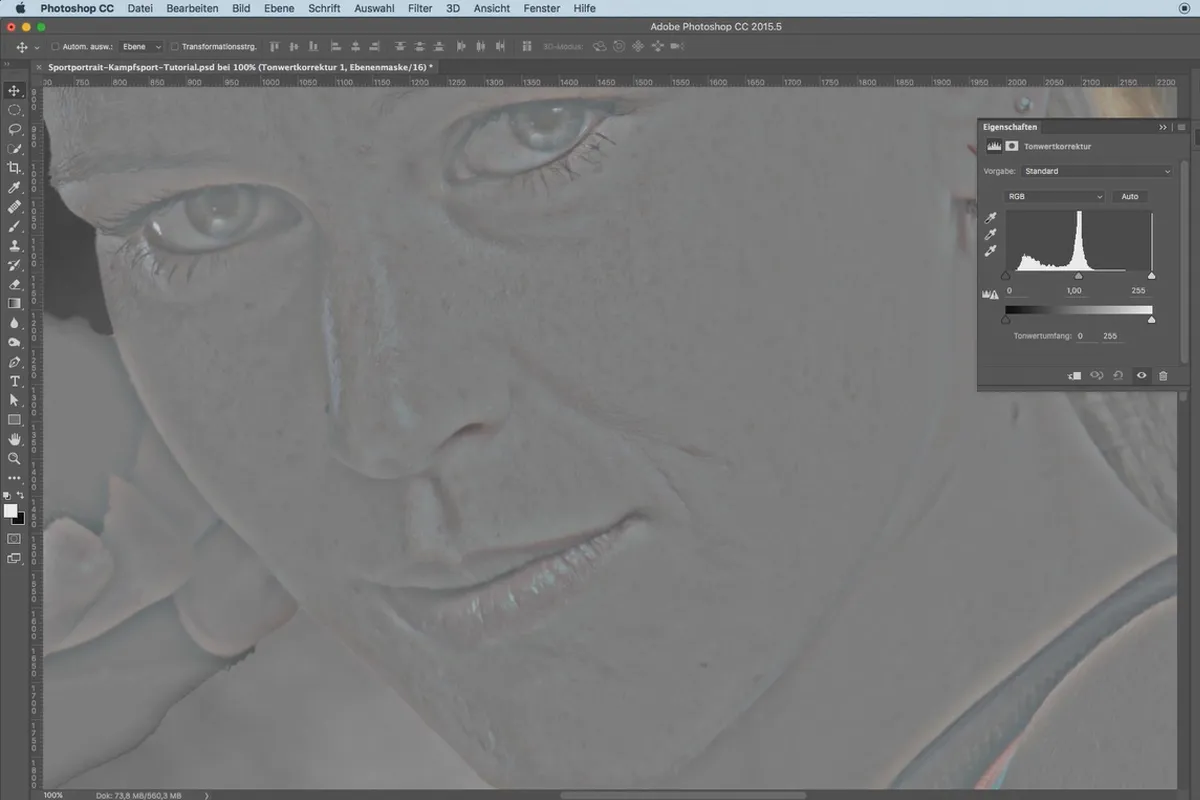Select the Healing Brush tool
Screen dimensions: 1200x800
[14, 207]
